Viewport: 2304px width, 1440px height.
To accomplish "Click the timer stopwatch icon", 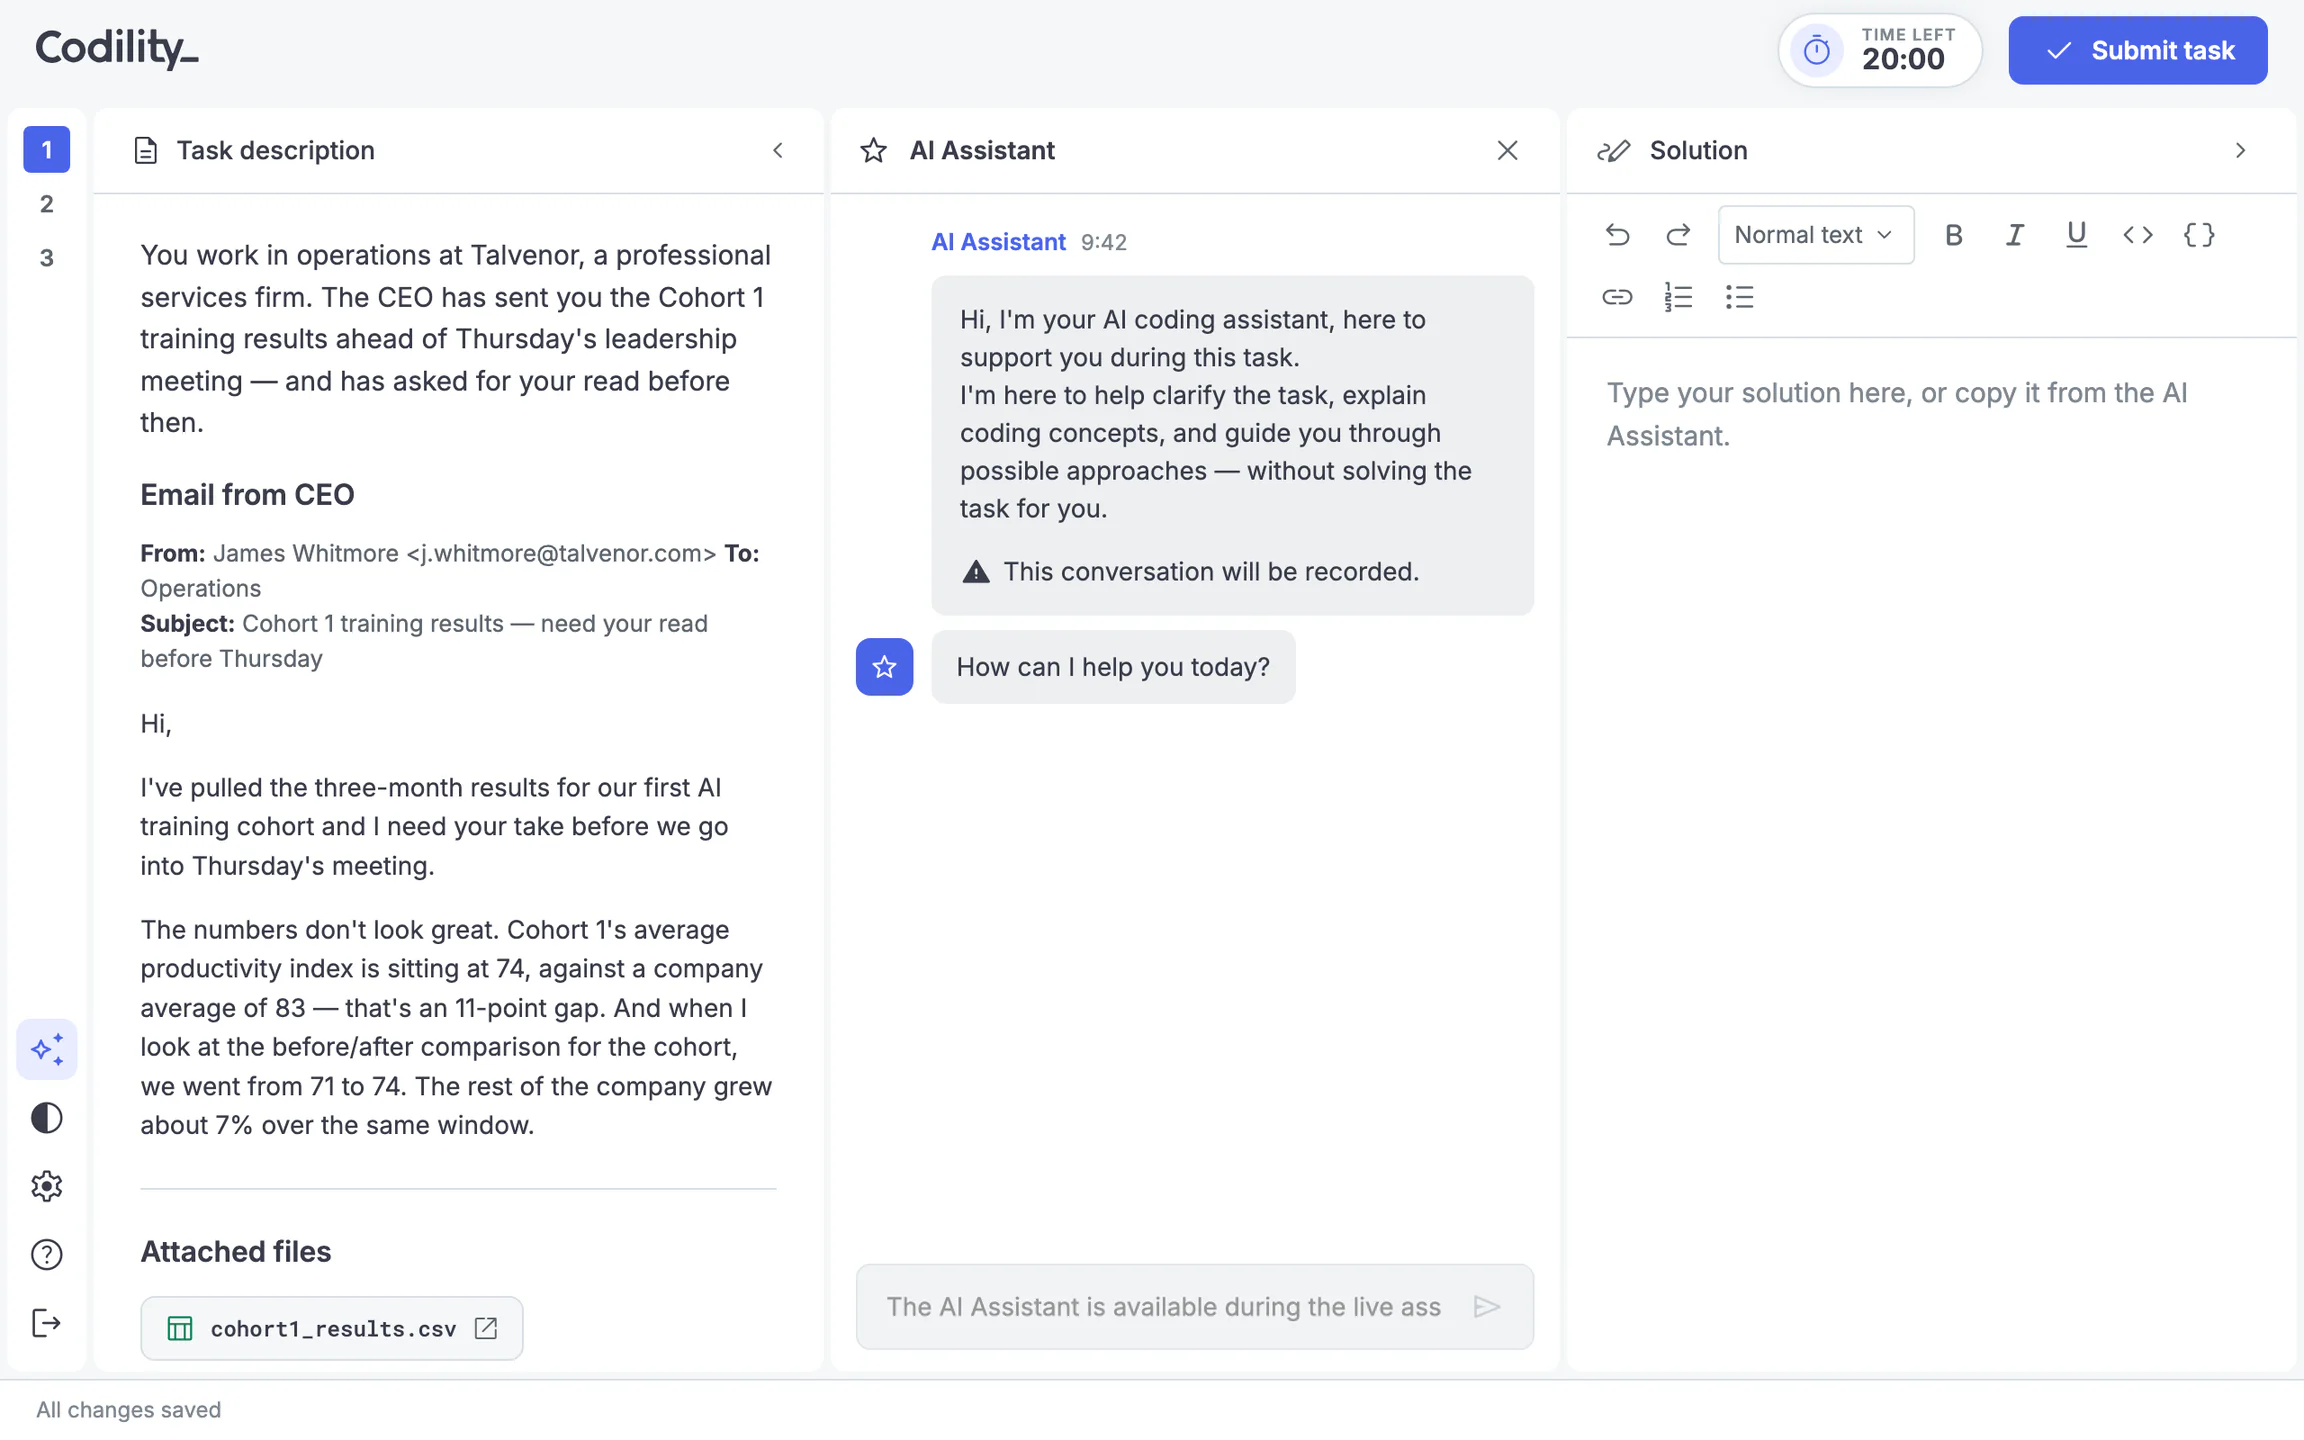I will click(x=1816, y=50).
